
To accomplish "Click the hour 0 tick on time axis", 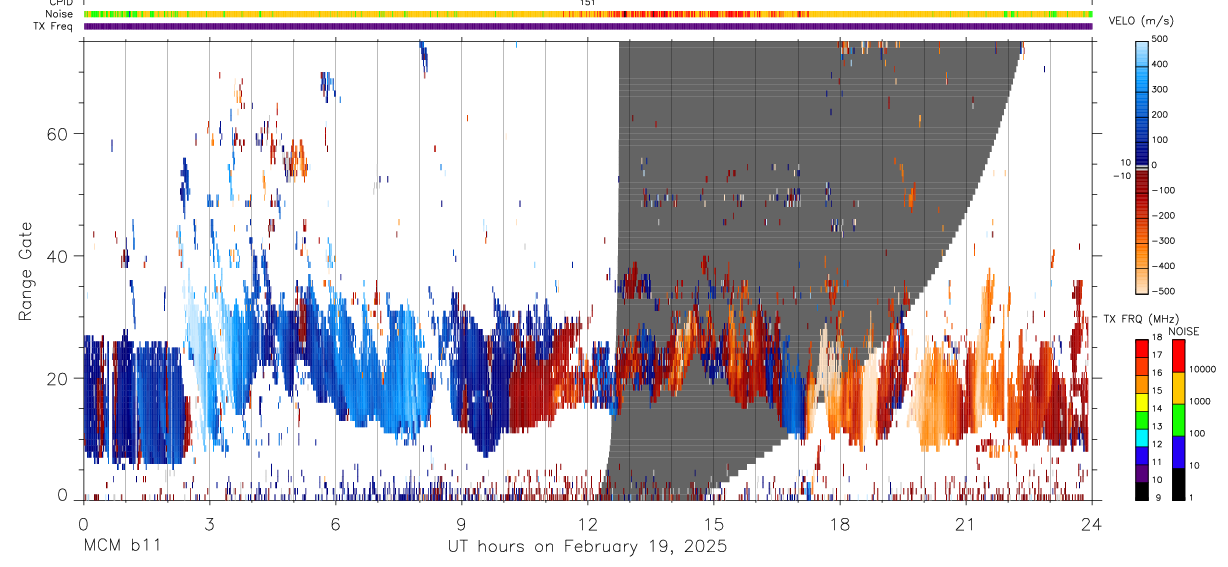I will 84,523.
